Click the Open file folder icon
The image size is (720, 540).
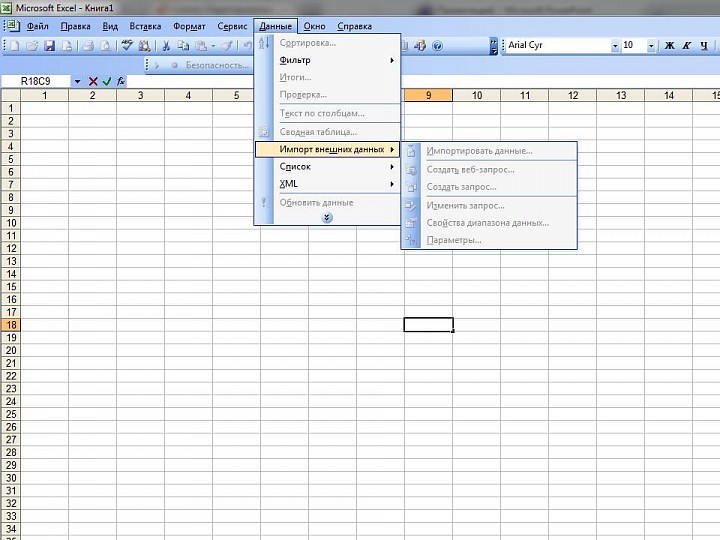(32, 45)
